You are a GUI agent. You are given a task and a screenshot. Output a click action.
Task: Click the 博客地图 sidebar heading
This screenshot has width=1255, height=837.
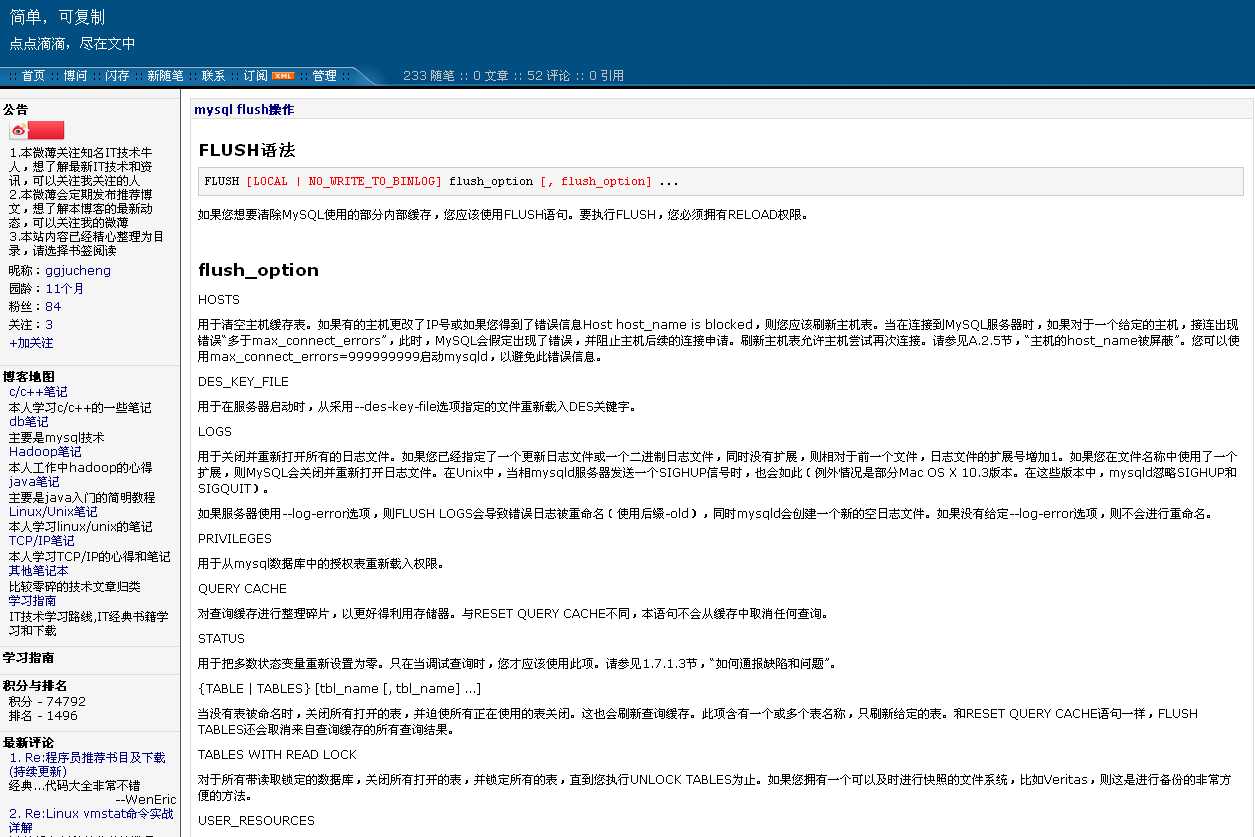pyautogui.click(x=29, y=377)
